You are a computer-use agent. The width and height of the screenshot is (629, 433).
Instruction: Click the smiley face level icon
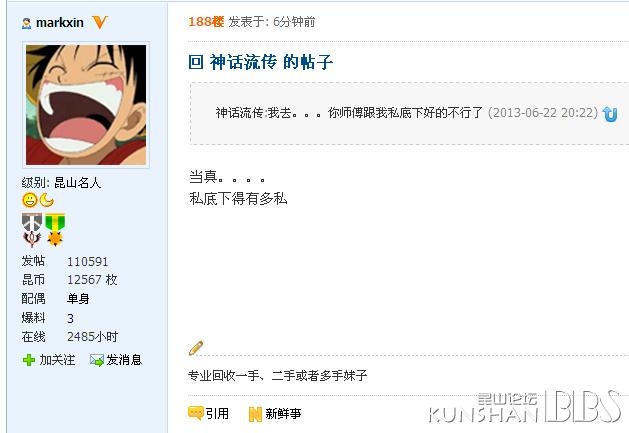[30, 200]
